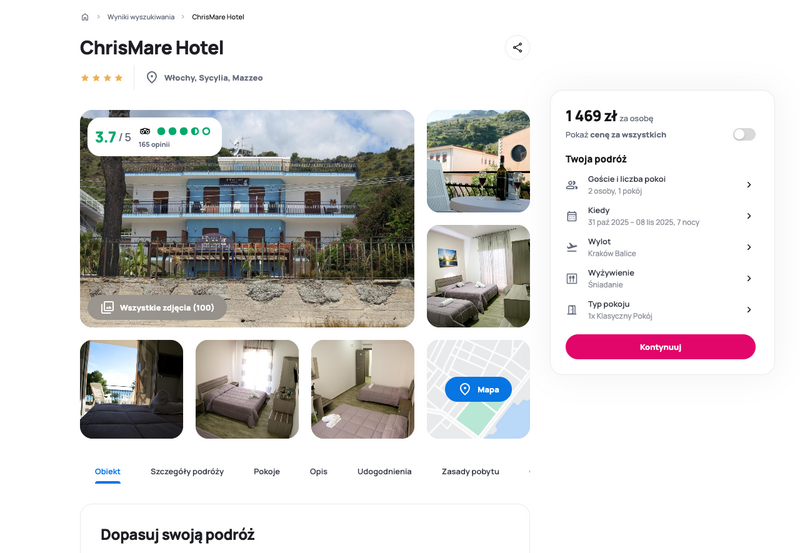Switch to the Udogodnienia tab
This screenshot has height=553, width=800.
pyautogui.click(x=384, y=471)
